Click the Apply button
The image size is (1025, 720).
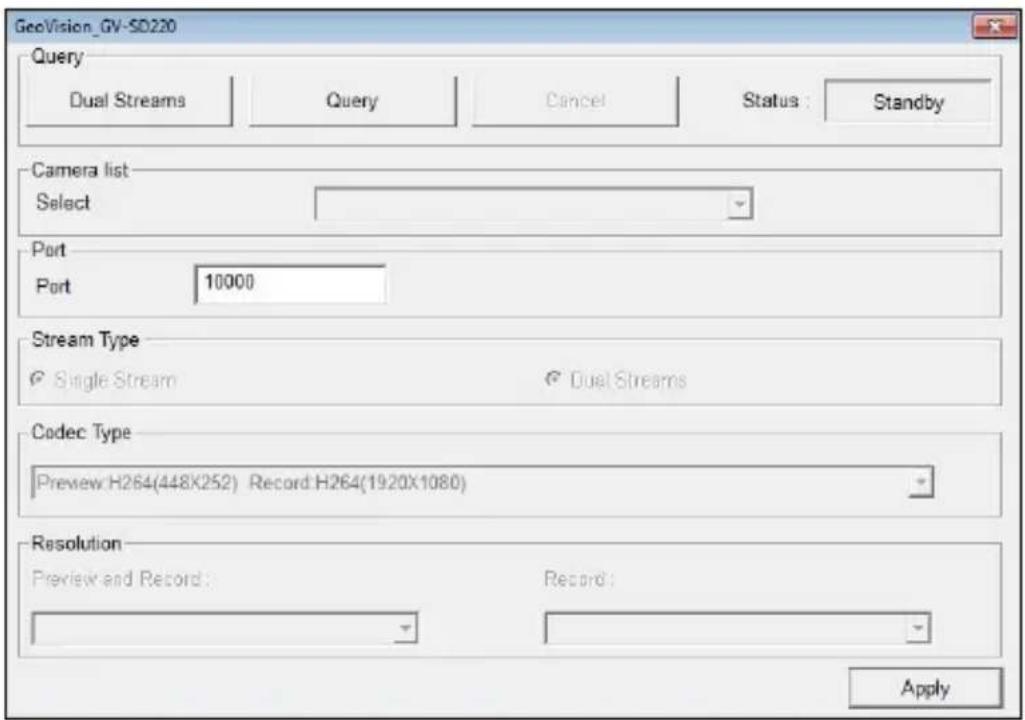pos(925,688)
